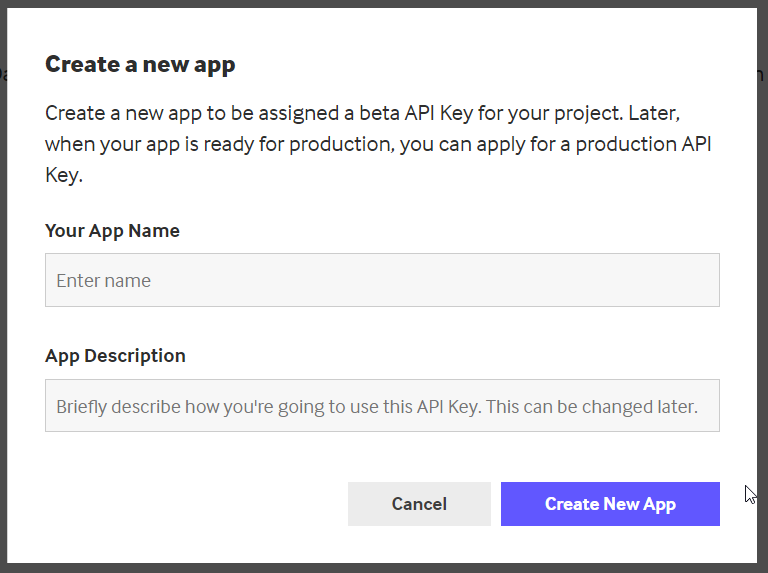This screenshot has width=768, height=573.
Task: Click the "Enter name" placeholder text
Action: coord(103,281)
